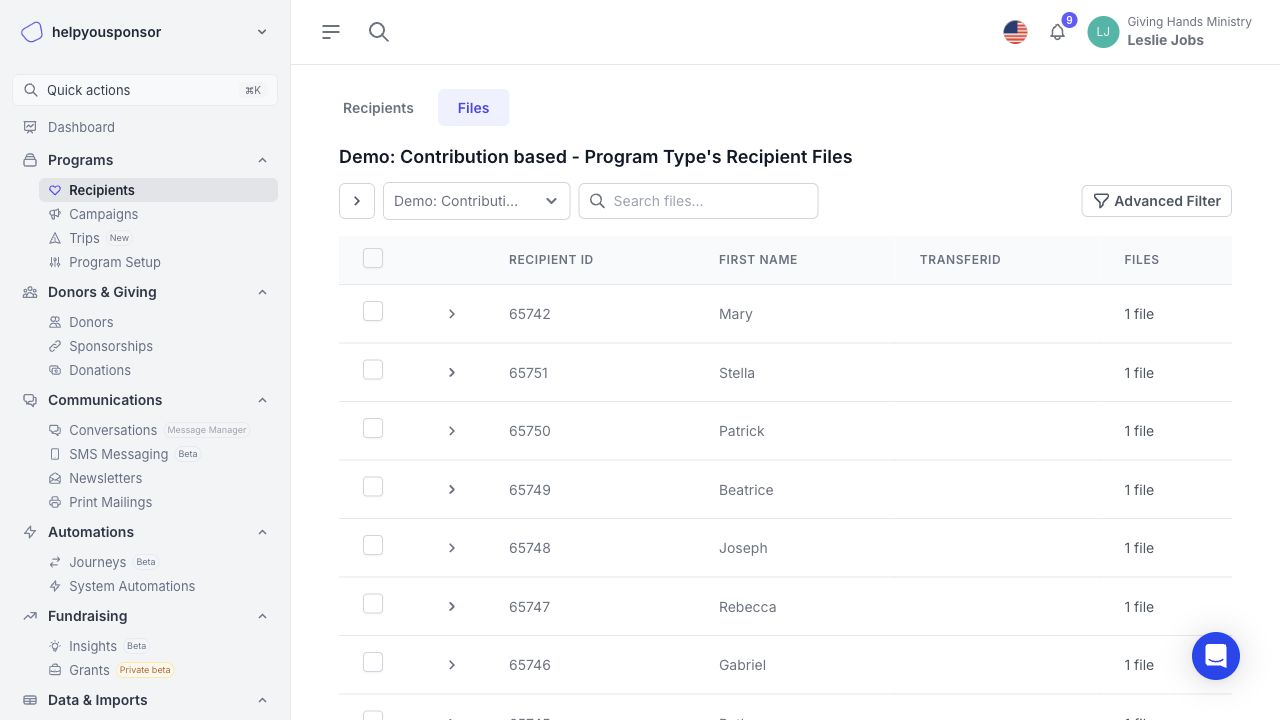Check the box for recipient 65749
The height and width of the screenshot is (720, 1280).
(373, 487)
